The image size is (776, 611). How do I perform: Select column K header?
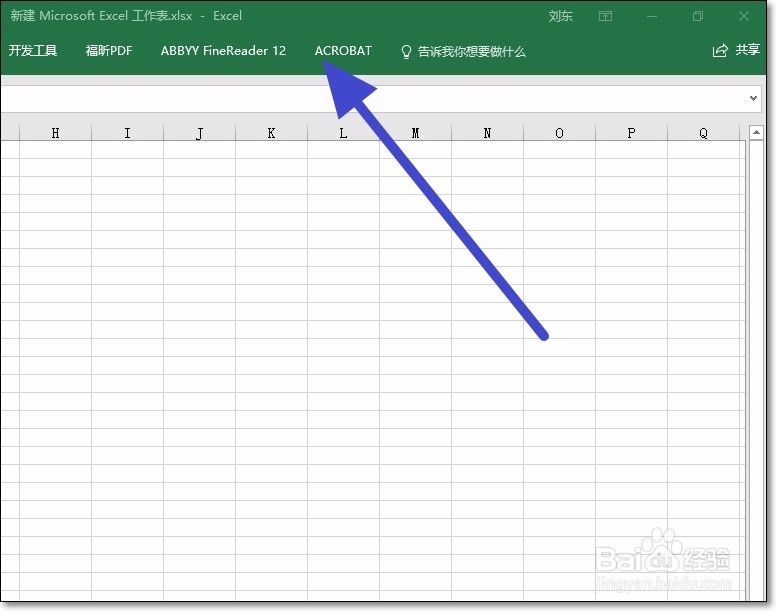click(271, 133)
